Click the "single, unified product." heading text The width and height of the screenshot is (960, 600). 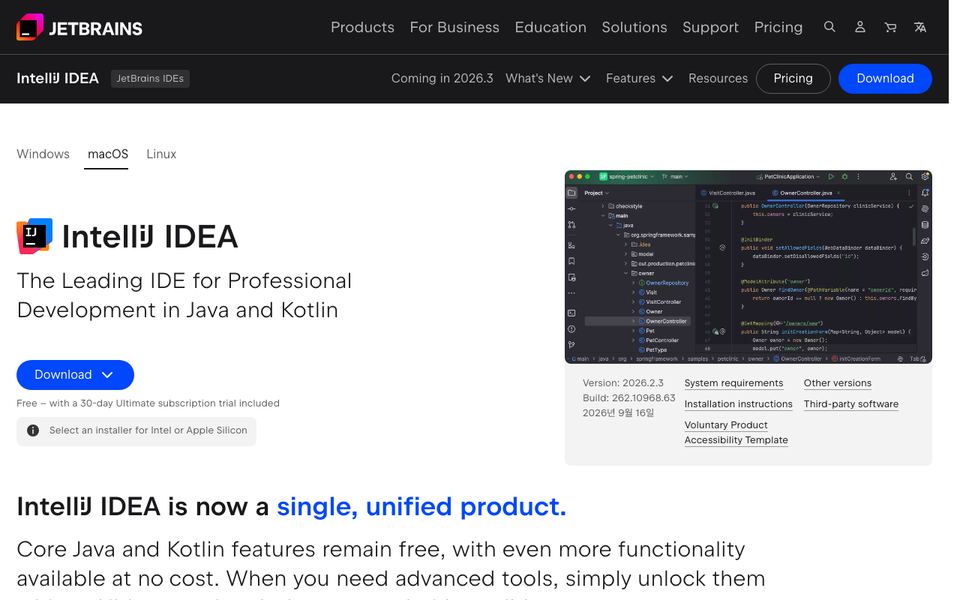(x=421, y=507)
